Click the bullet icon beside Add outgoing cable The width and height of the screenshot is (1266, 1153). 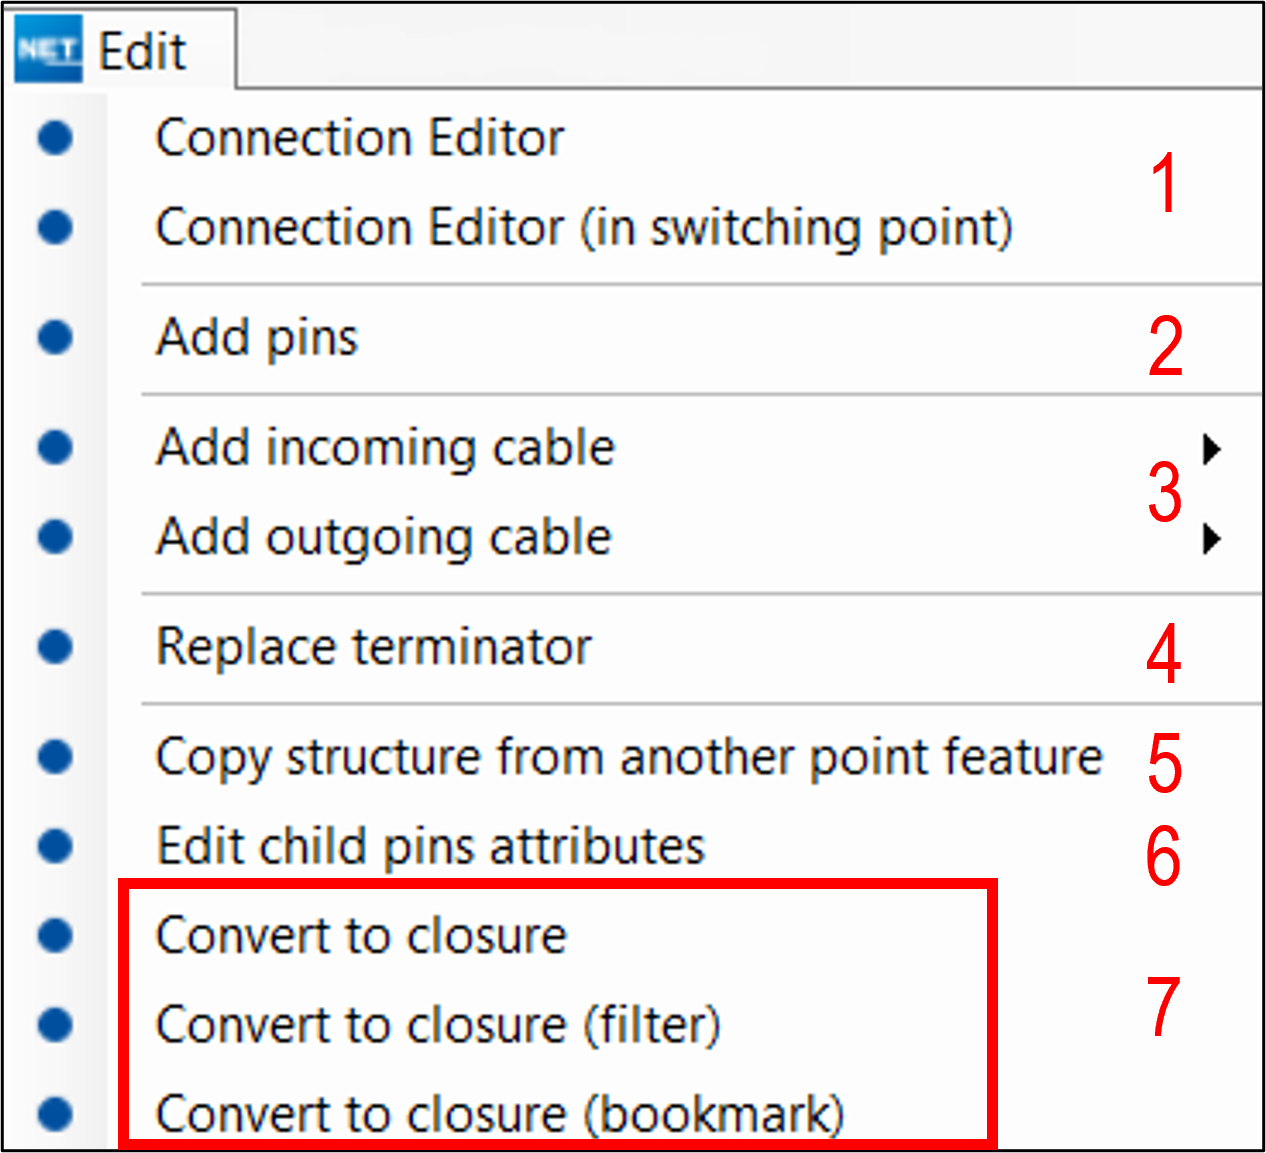click(56, 537)
